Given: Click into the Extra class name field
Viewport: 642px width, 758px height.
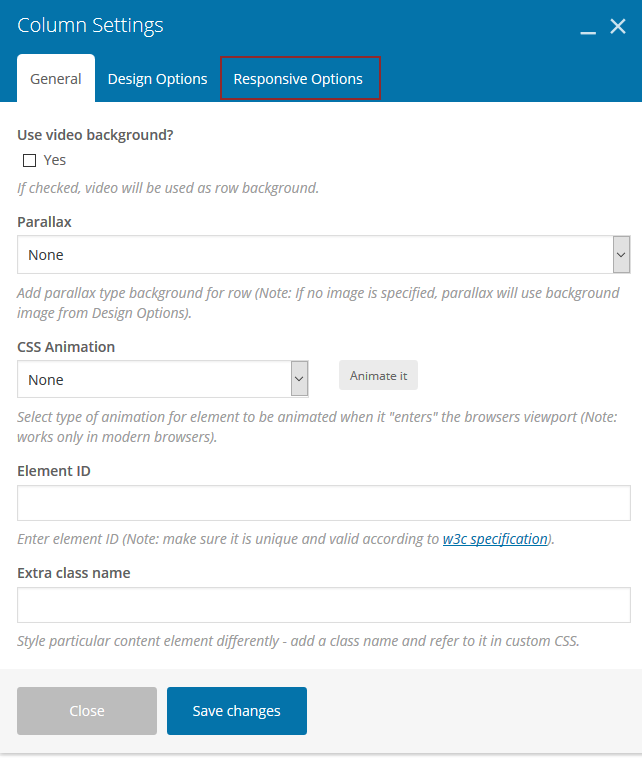Looking at the screenshot, I should coord(323,605).
